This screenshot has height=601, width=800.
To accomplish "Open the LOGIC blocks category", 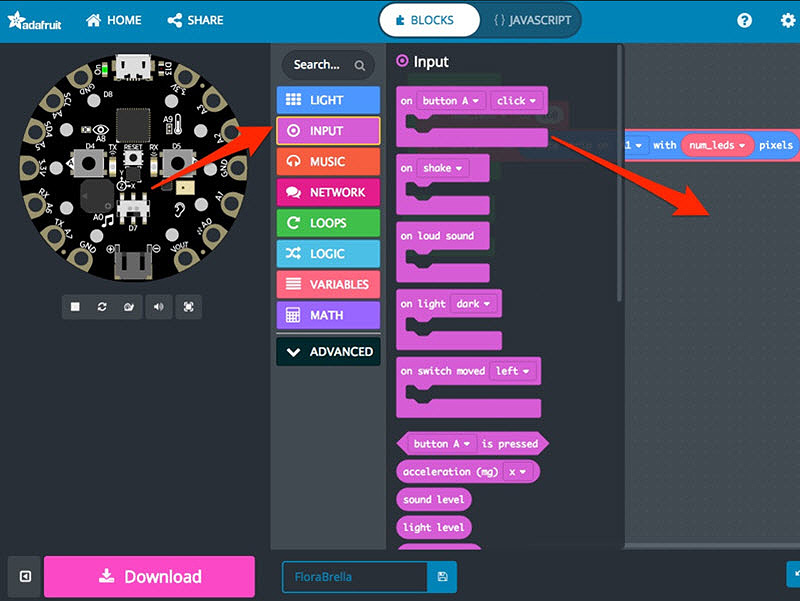I will pyautogui.click(x=328, y=253).
